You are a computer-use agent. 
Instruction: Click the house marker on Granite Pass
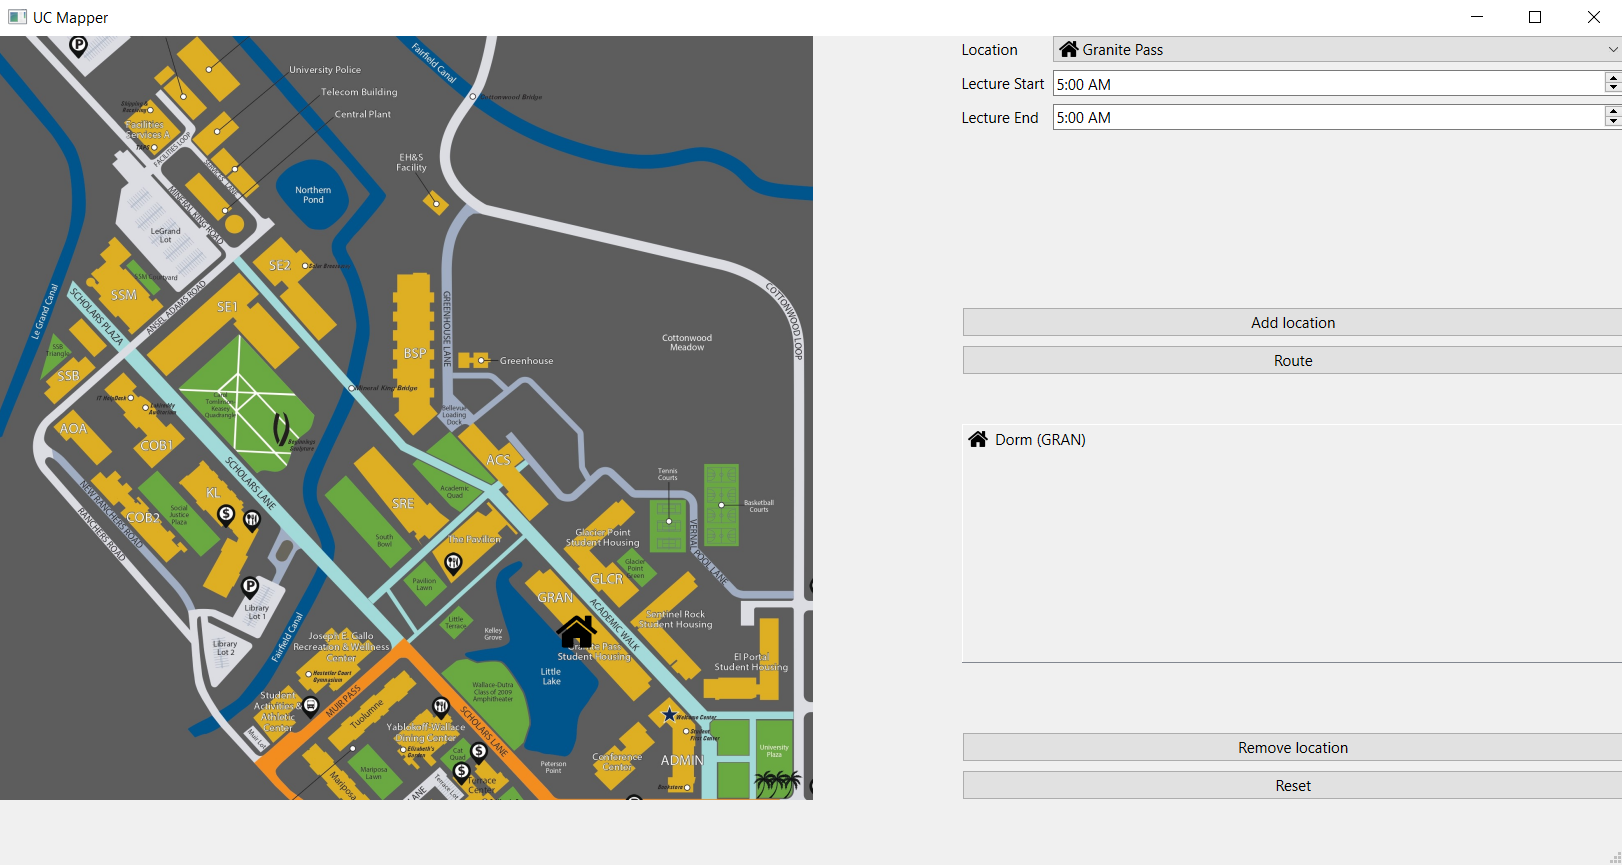tap(577, 632)
